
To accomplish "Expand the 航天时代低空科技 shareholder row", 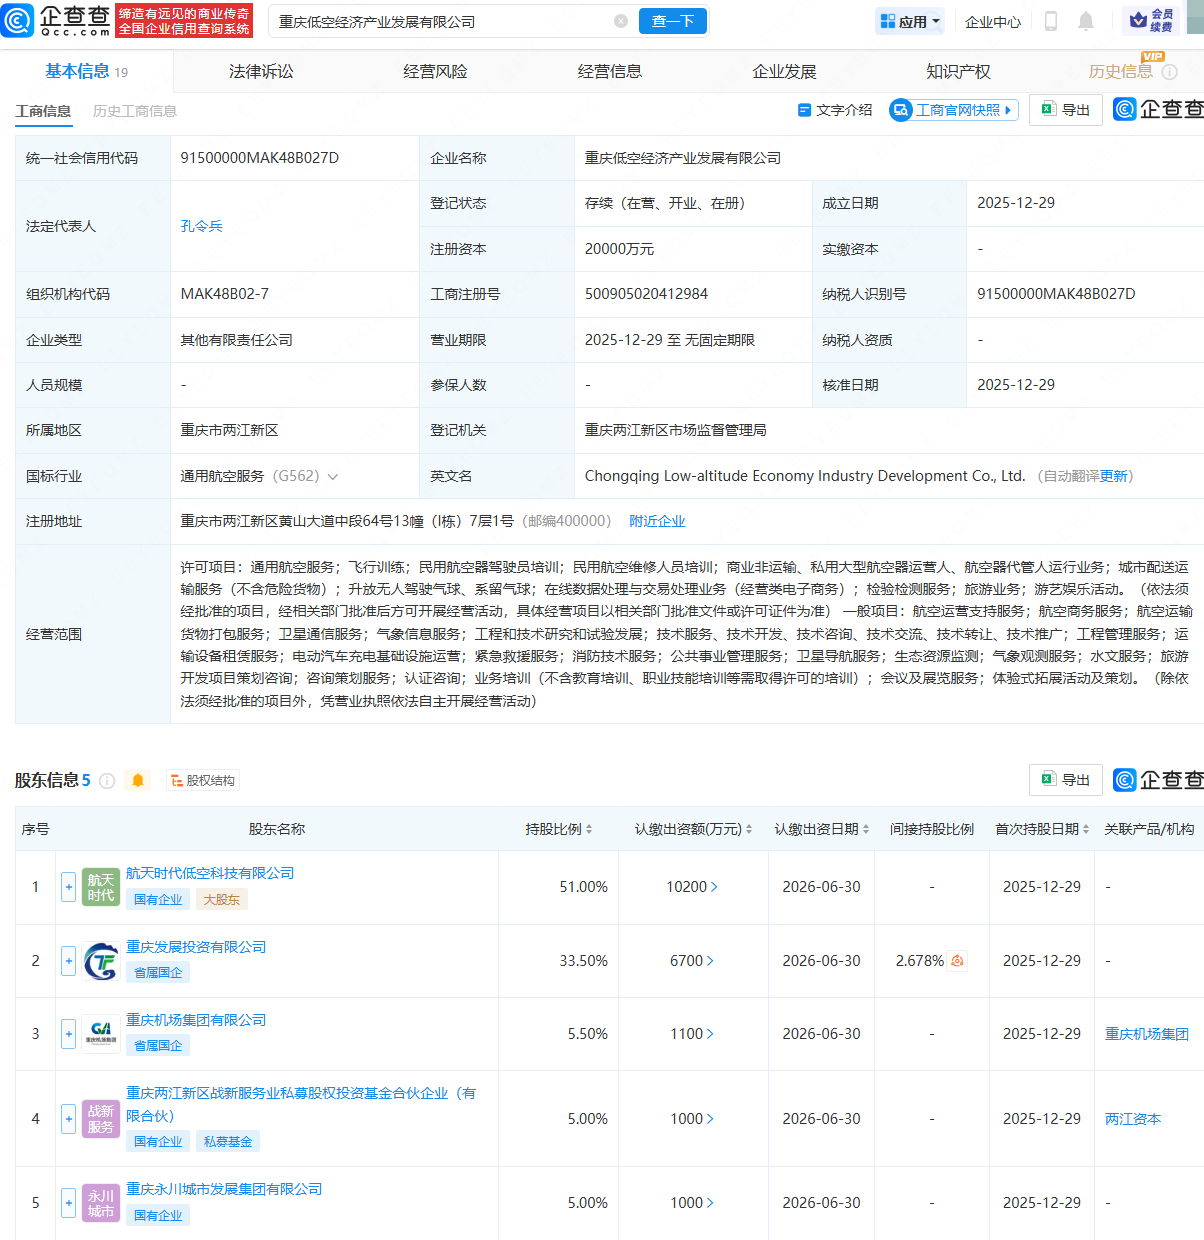I will pyautogui.click(x=68, y=886).
